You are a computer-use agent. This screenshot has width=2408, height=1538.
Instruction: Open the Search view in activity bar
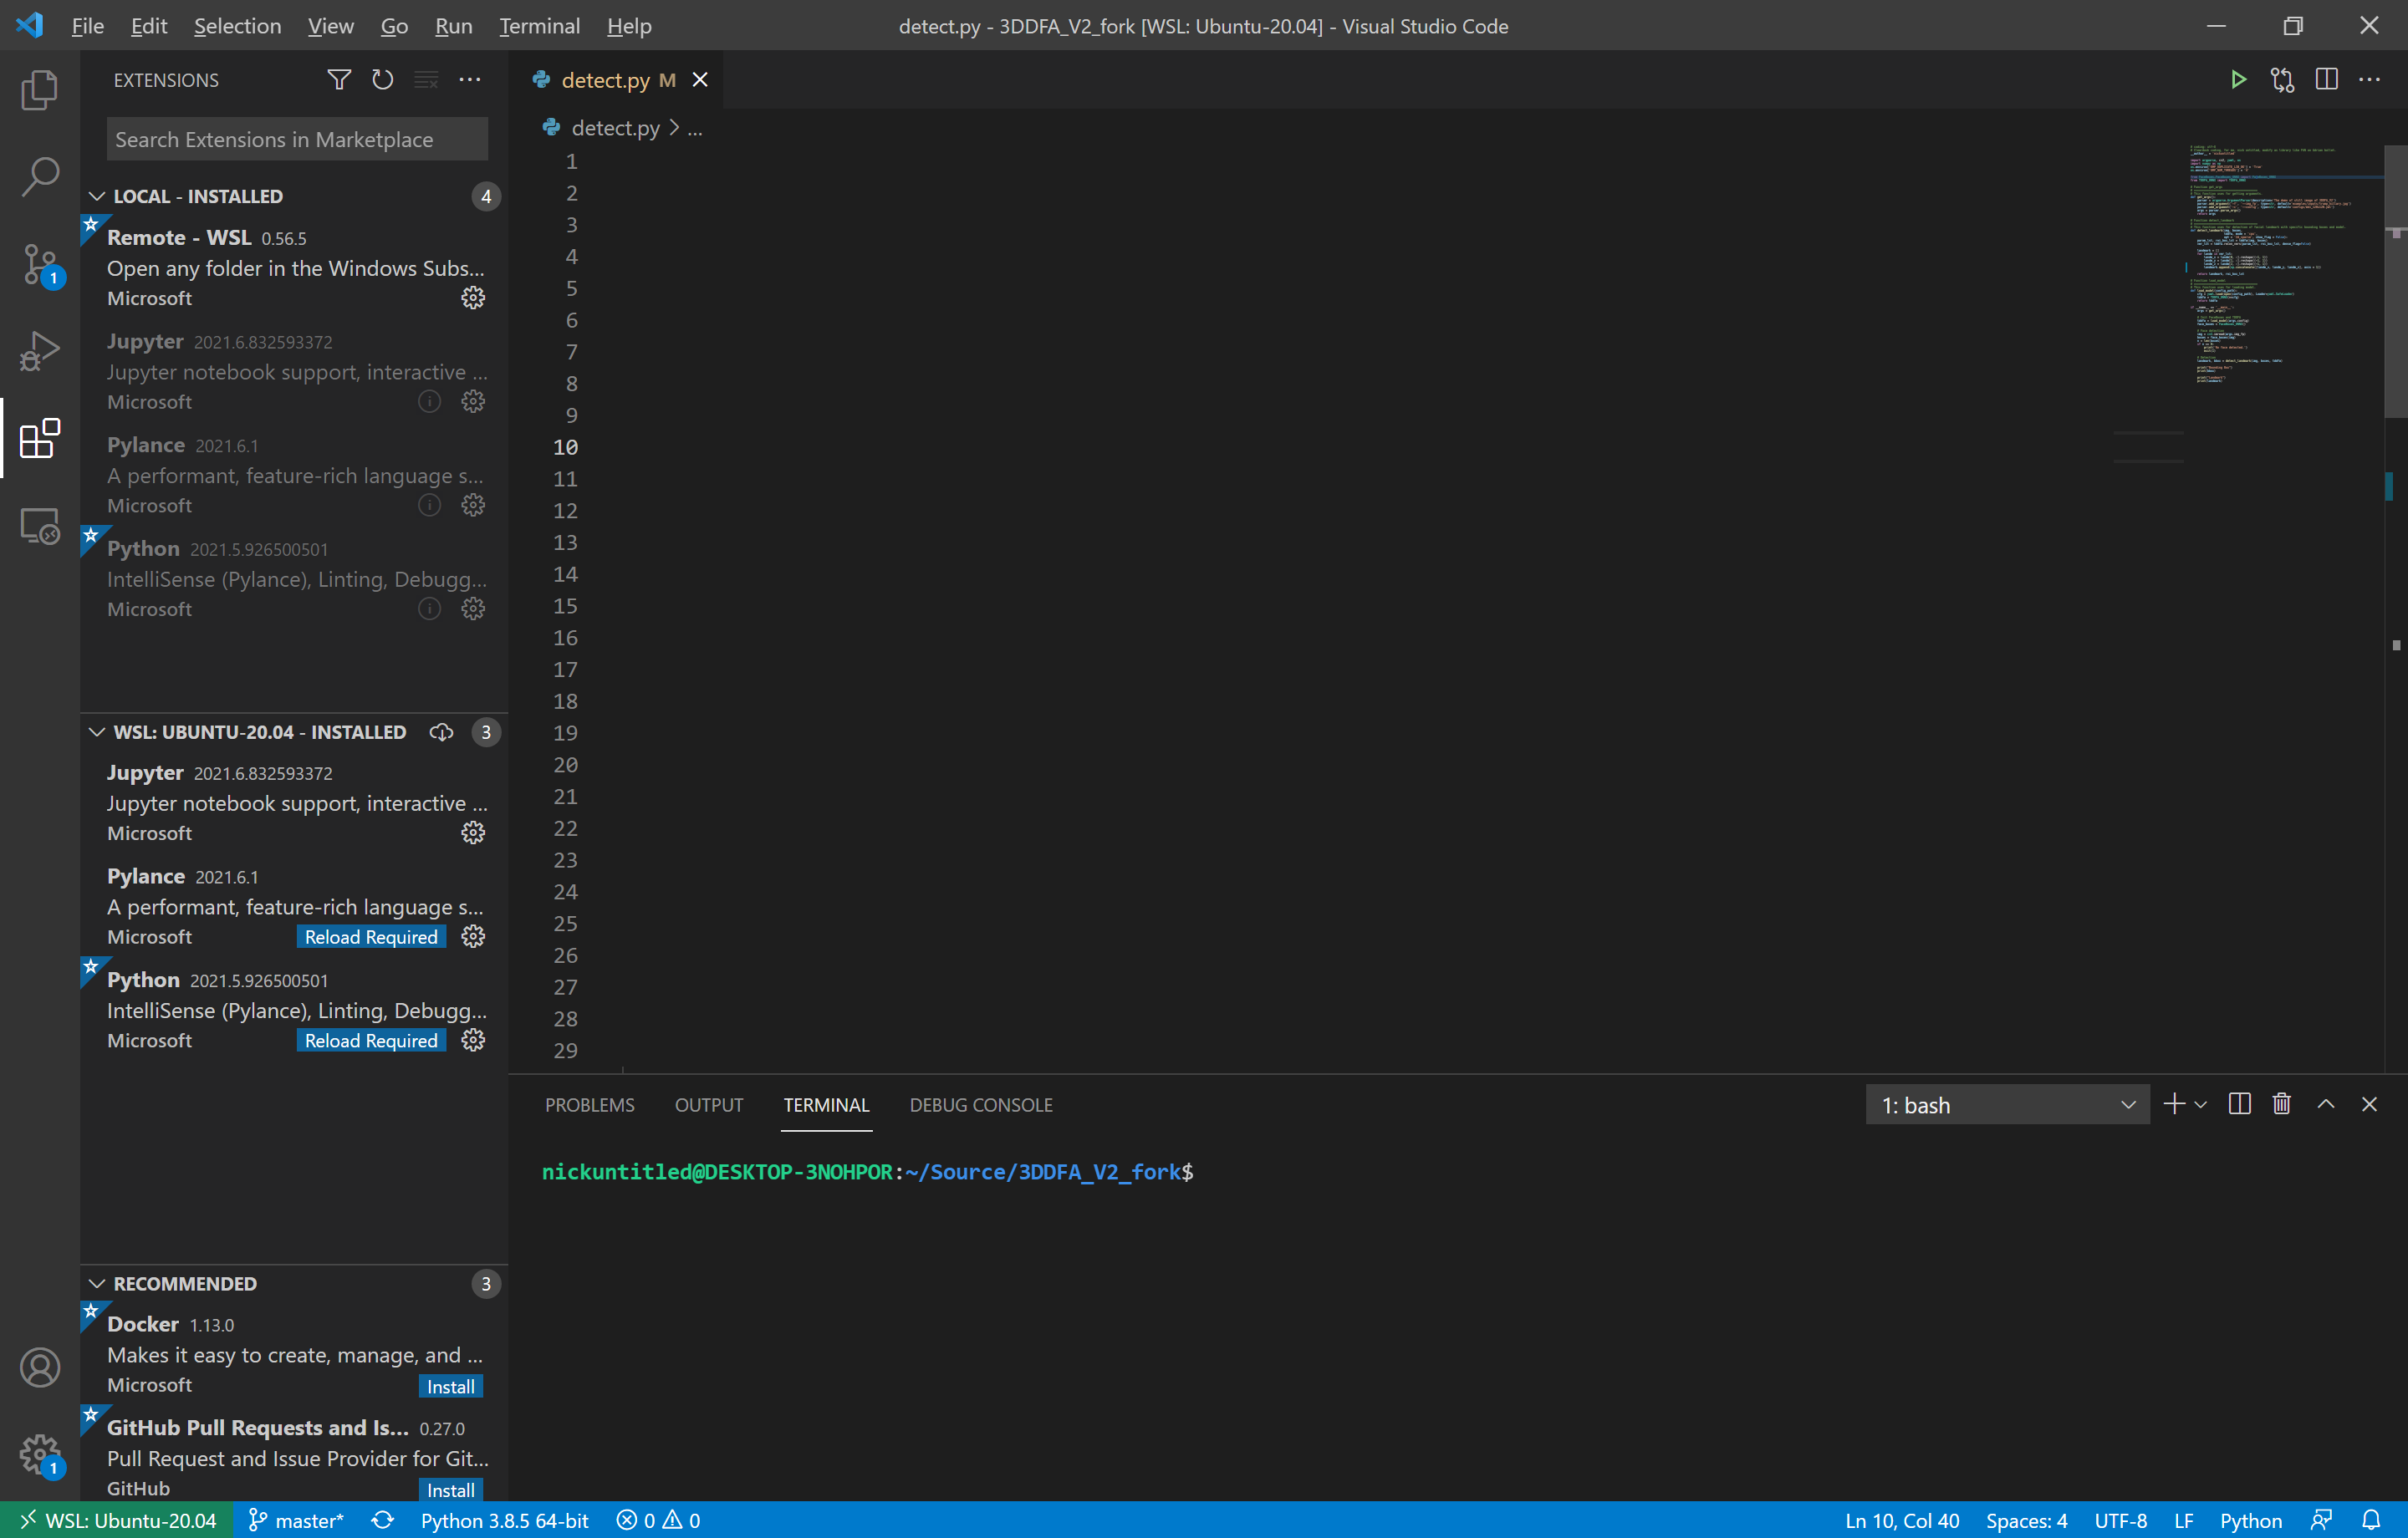[x=40, y=177]
